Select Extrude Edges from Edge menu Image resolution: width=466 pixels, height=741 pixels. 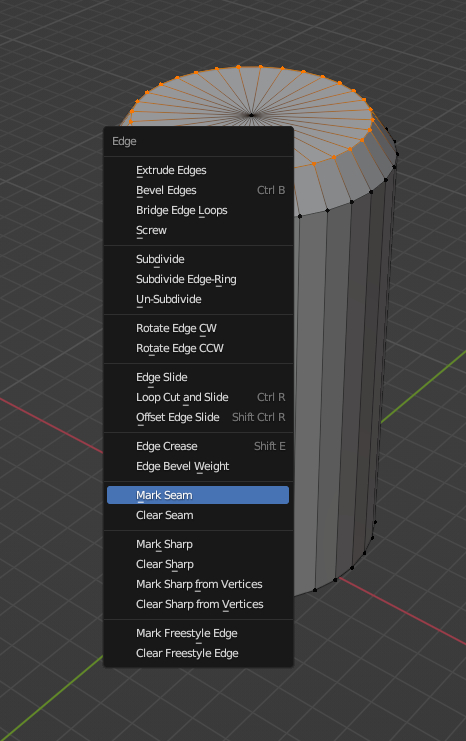pyautogui.click(x=198, y=170)
